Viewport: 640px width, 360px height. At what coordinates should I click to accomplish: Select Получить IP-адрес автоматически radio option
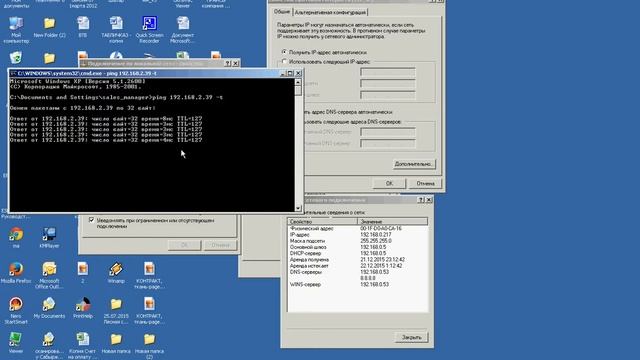tap(284, 52)
